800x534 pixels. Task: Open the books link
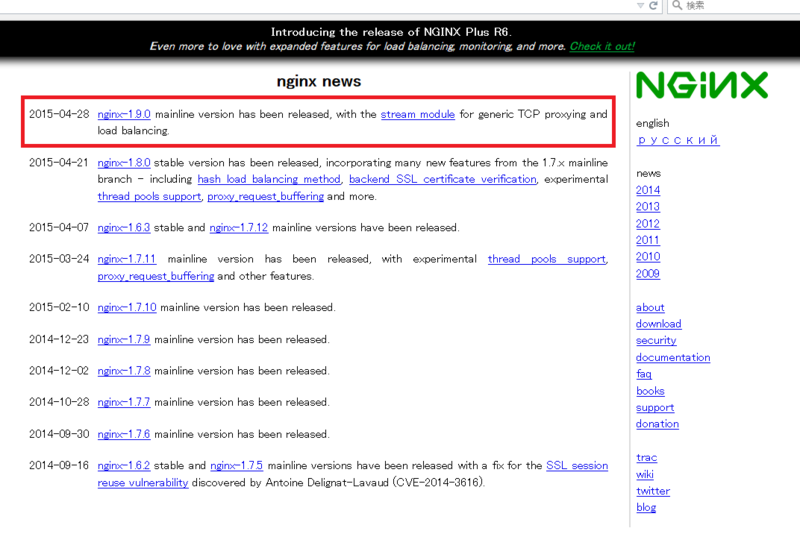pyautogui.click(x=651, y=391)
